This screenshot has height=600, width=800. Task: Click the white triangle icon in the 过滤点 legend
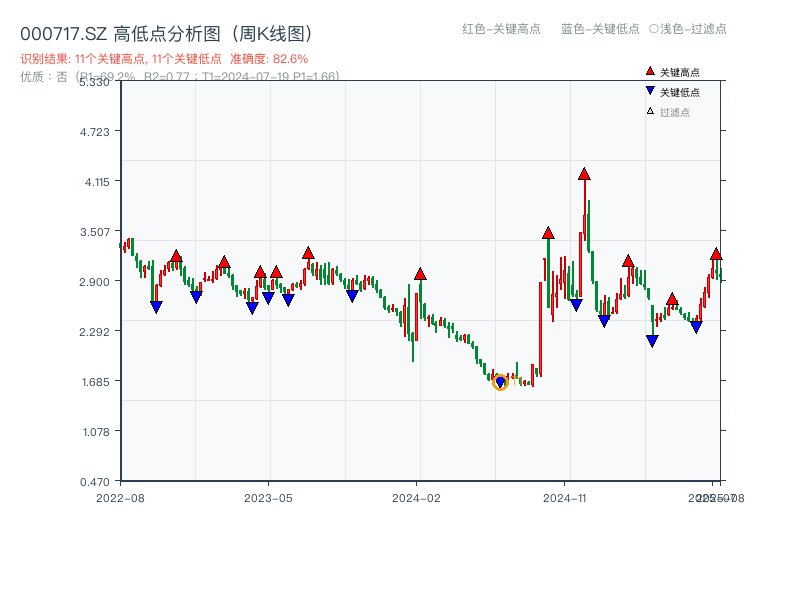tap(650, 112)
